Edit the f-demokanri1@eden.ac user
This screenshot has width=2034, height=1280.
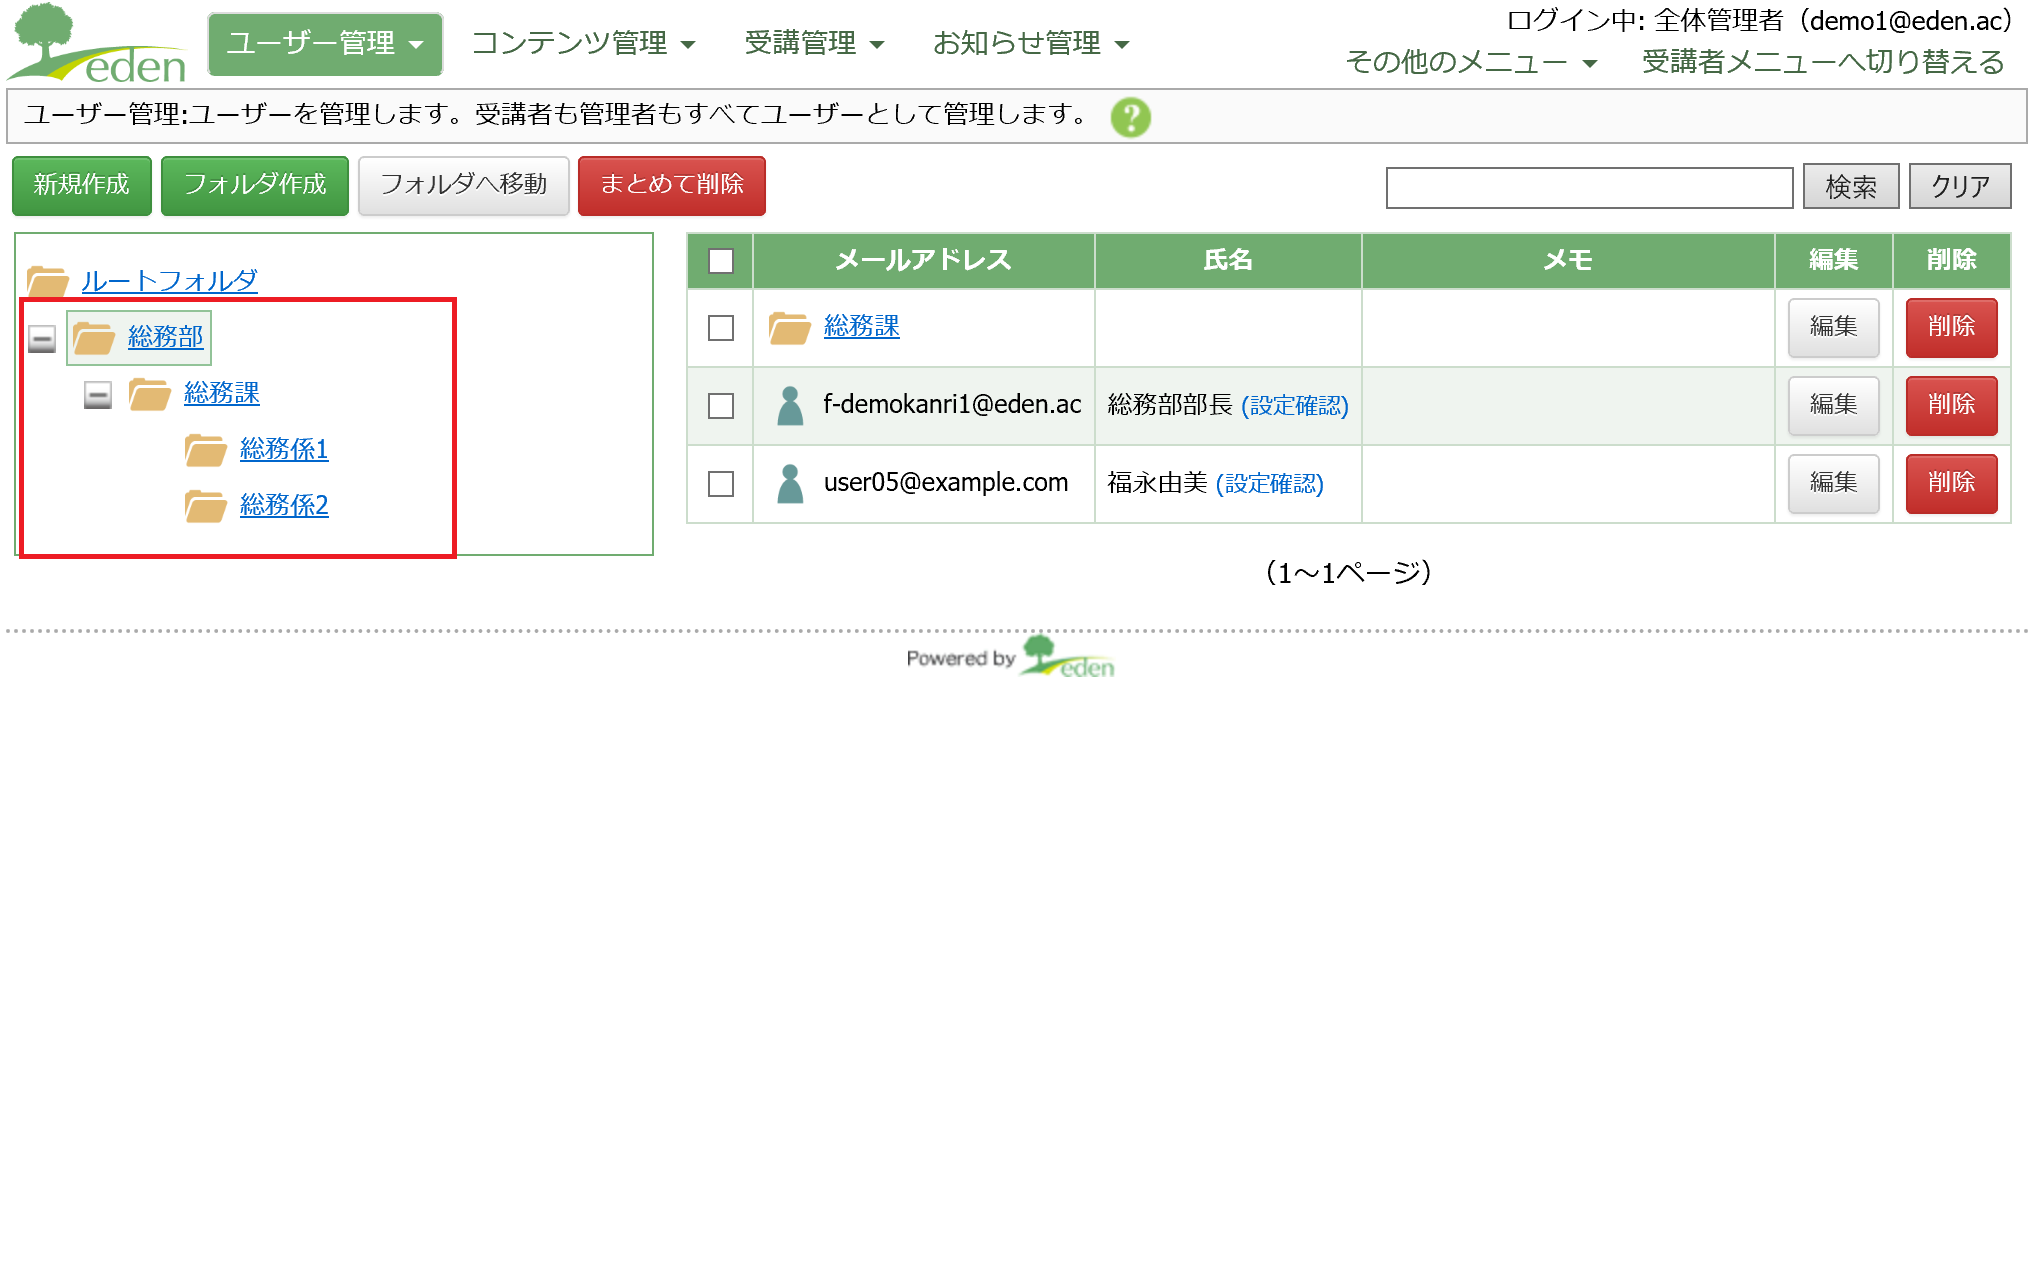[1833, 405]
